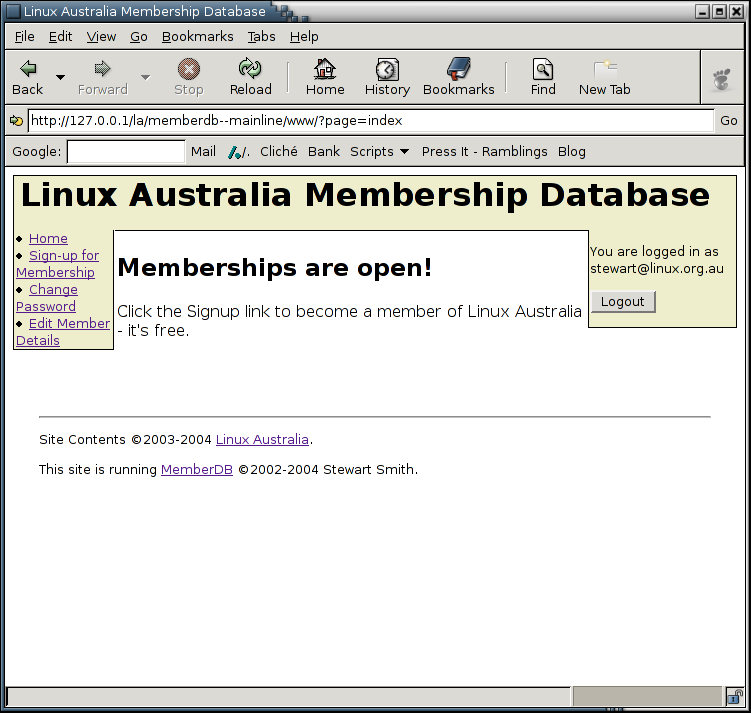Open the window menu icon in title bar
Screen dimensions: 751x713
[x=13, y=11]
